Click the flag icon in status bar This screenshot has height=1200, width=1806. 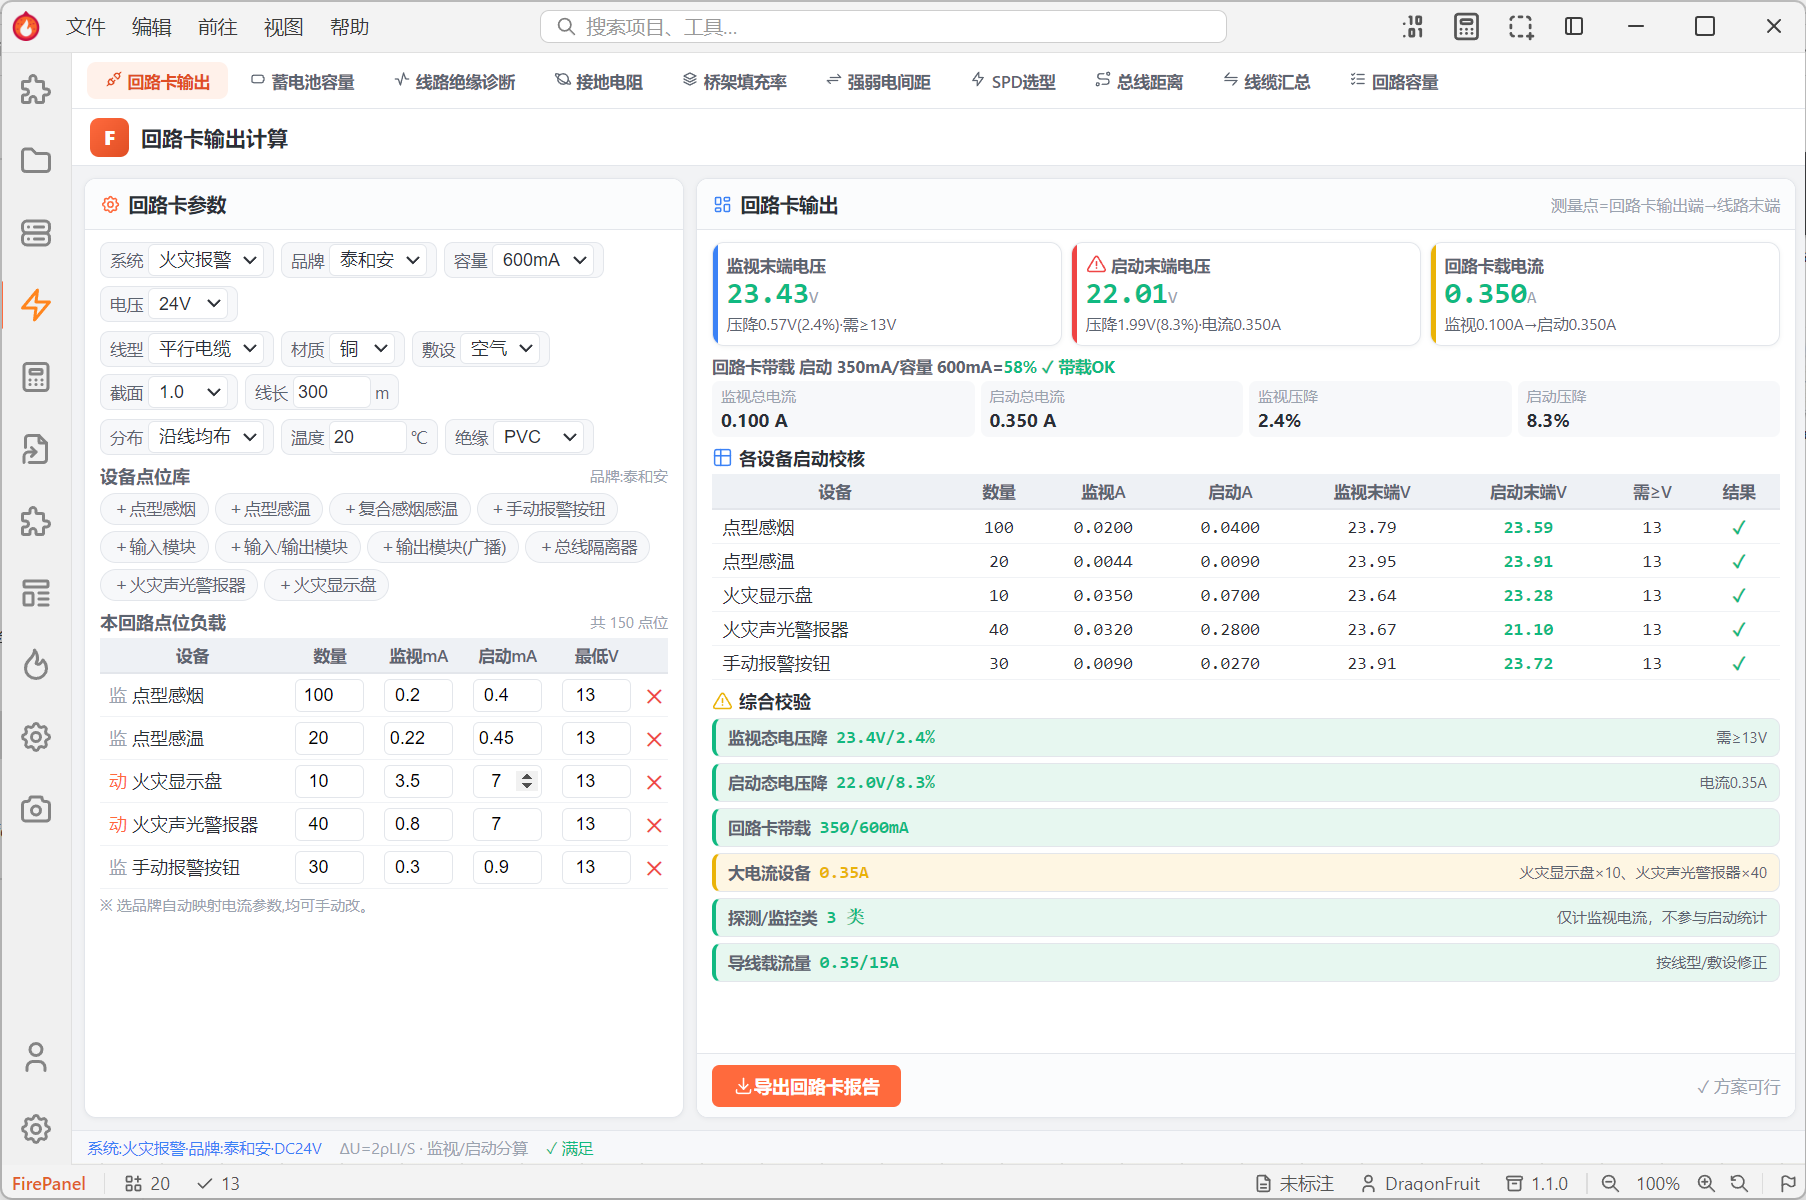tap(1788, 1183)
